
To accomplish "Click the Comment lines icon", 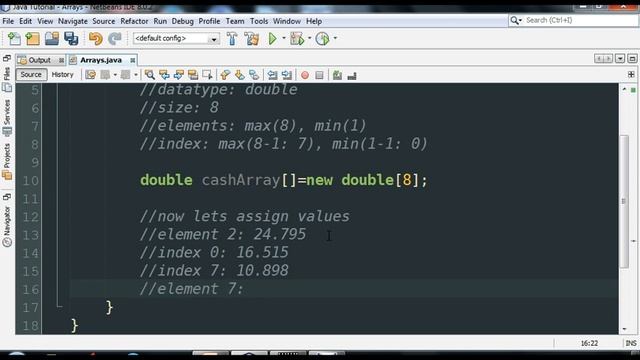I will [x=337, y=75].
